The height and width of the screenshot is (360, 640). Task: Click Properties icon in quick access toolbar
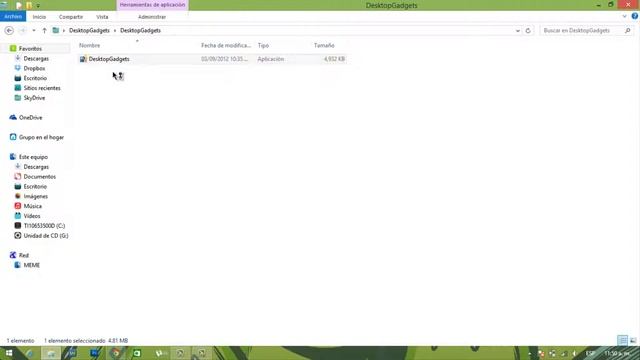pyautogui.click(x=19, y=5)
